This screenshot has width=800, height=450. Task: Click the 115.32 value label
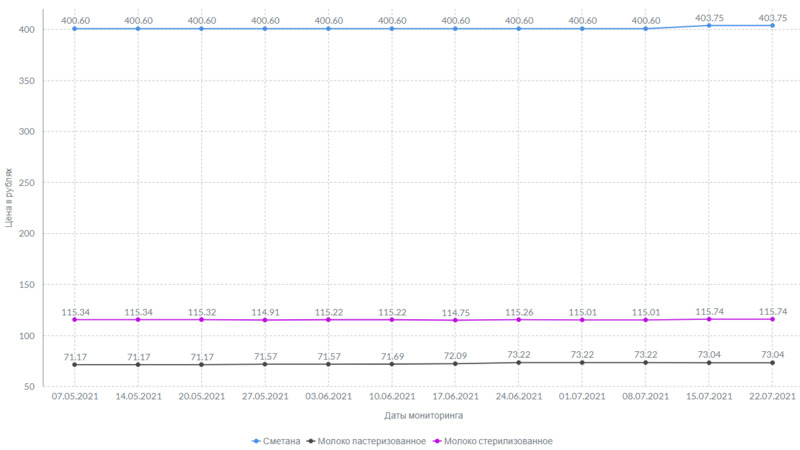(201, 312)
